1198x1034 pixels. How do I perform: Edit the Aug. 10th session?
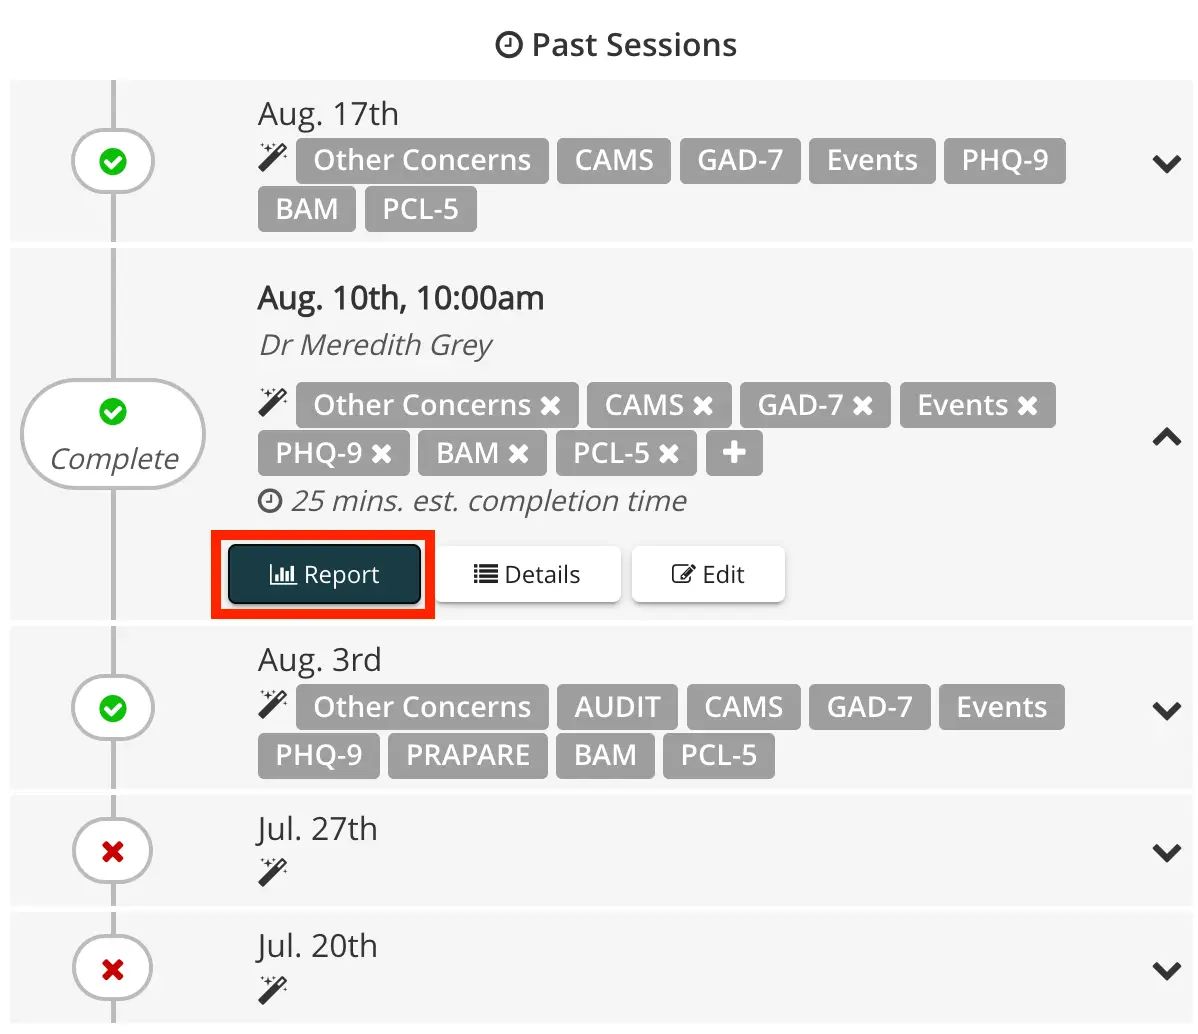708,574
